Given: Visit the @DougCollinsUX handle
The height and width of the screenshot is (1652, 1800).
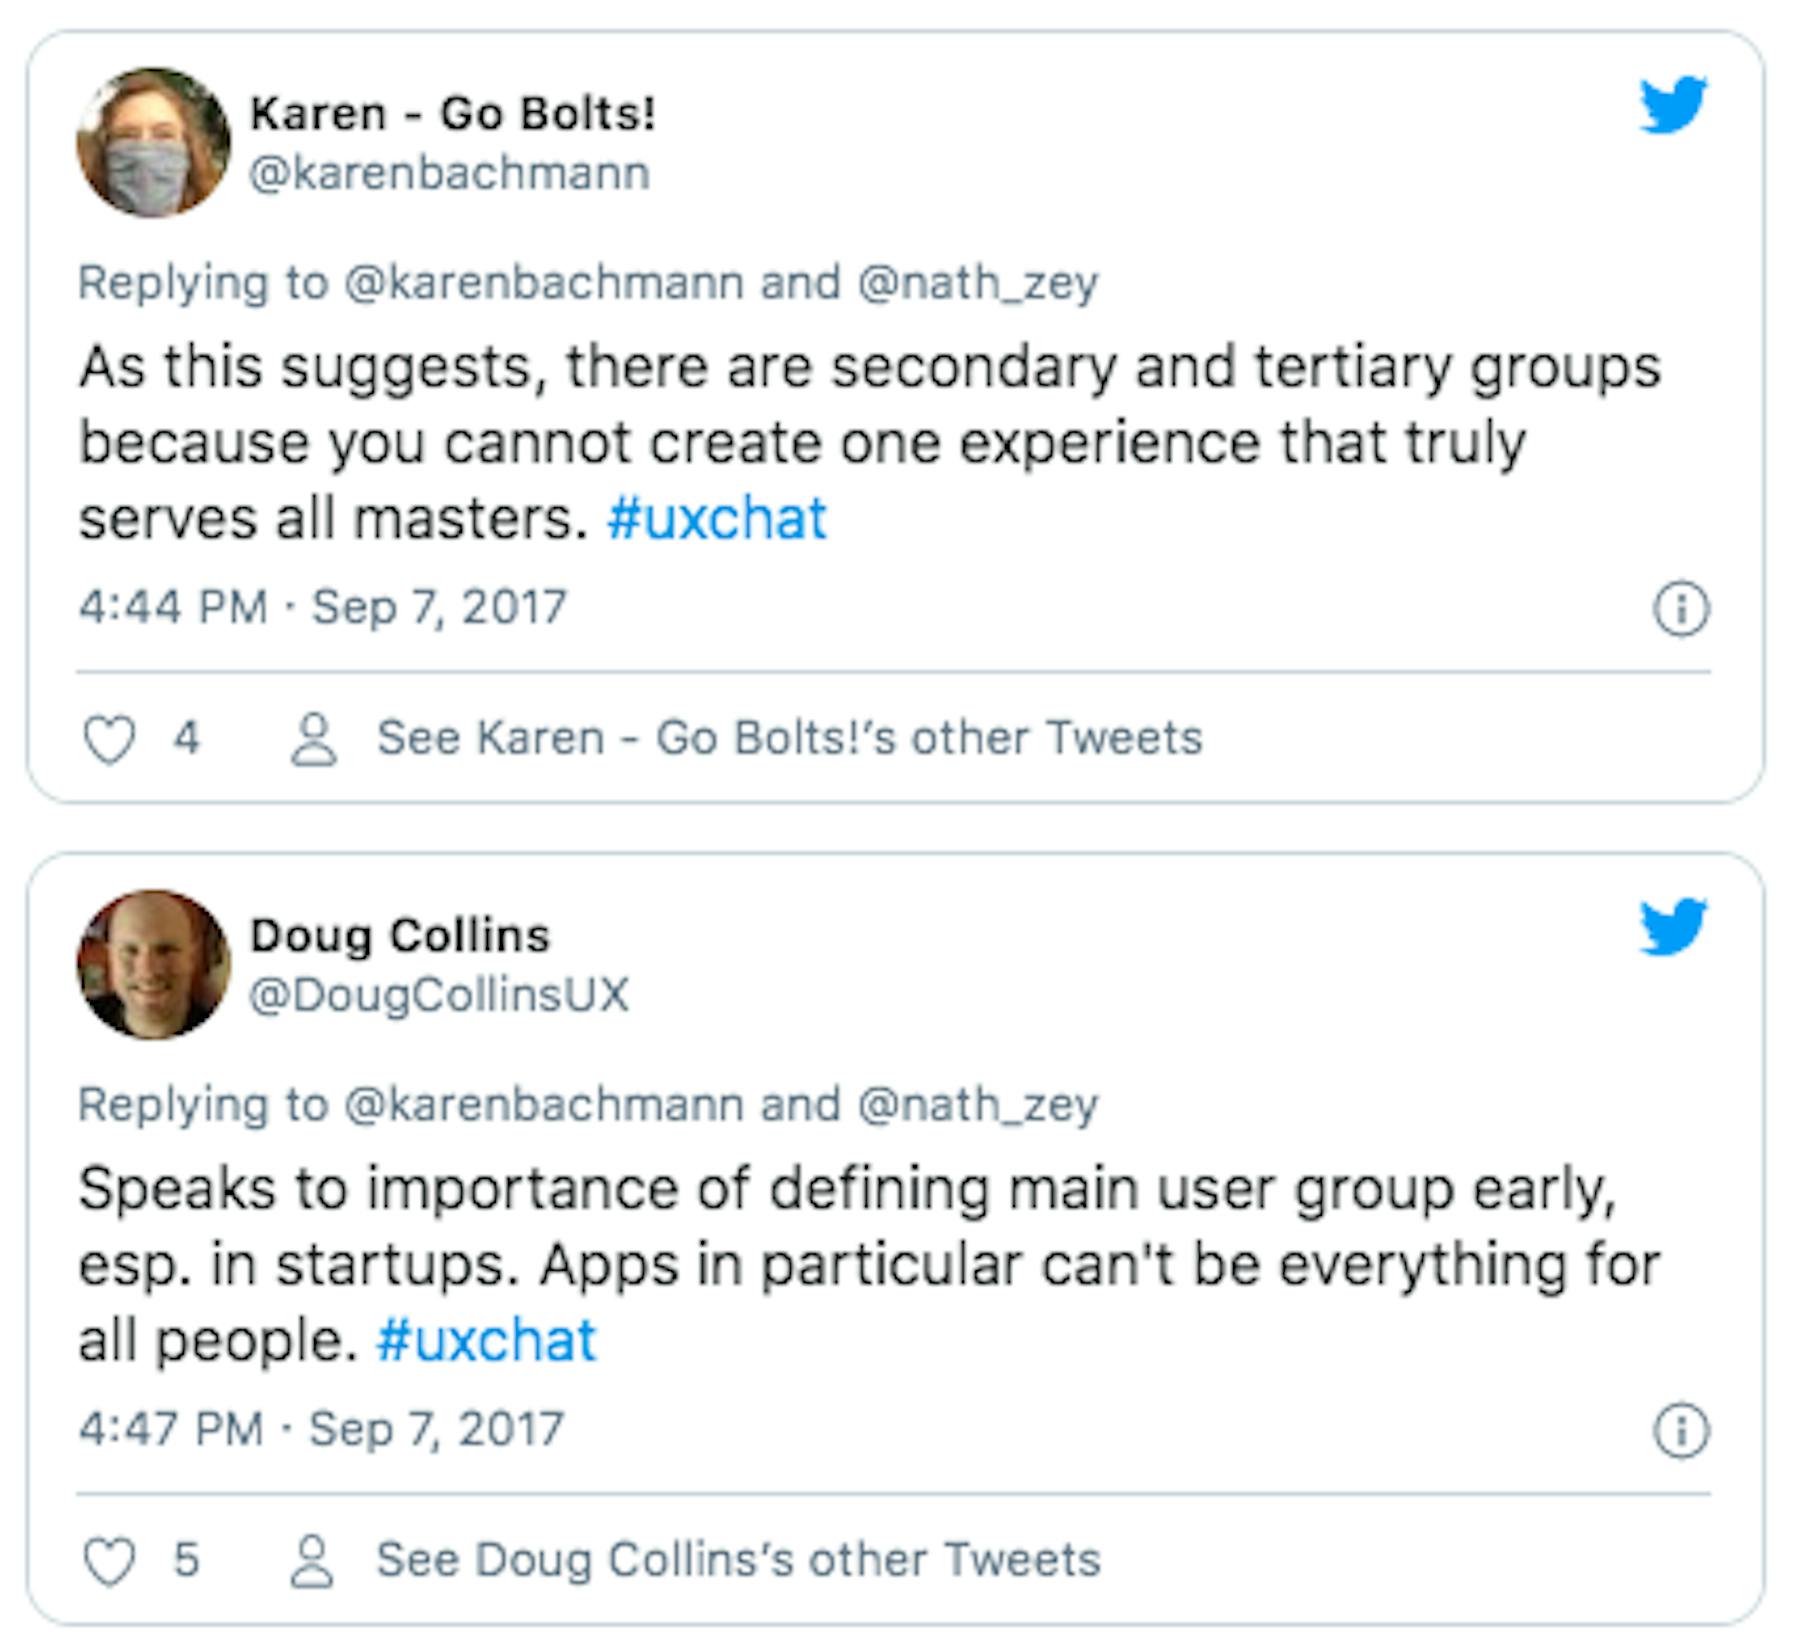Looking at the screenshot, I should coord(439,995).
